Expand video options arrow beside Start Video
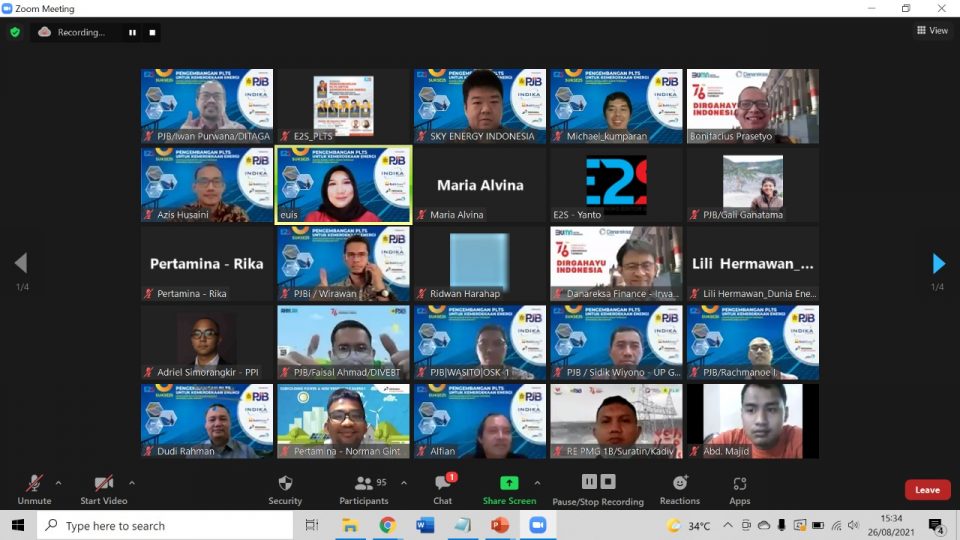 click(x=132, y=482)
